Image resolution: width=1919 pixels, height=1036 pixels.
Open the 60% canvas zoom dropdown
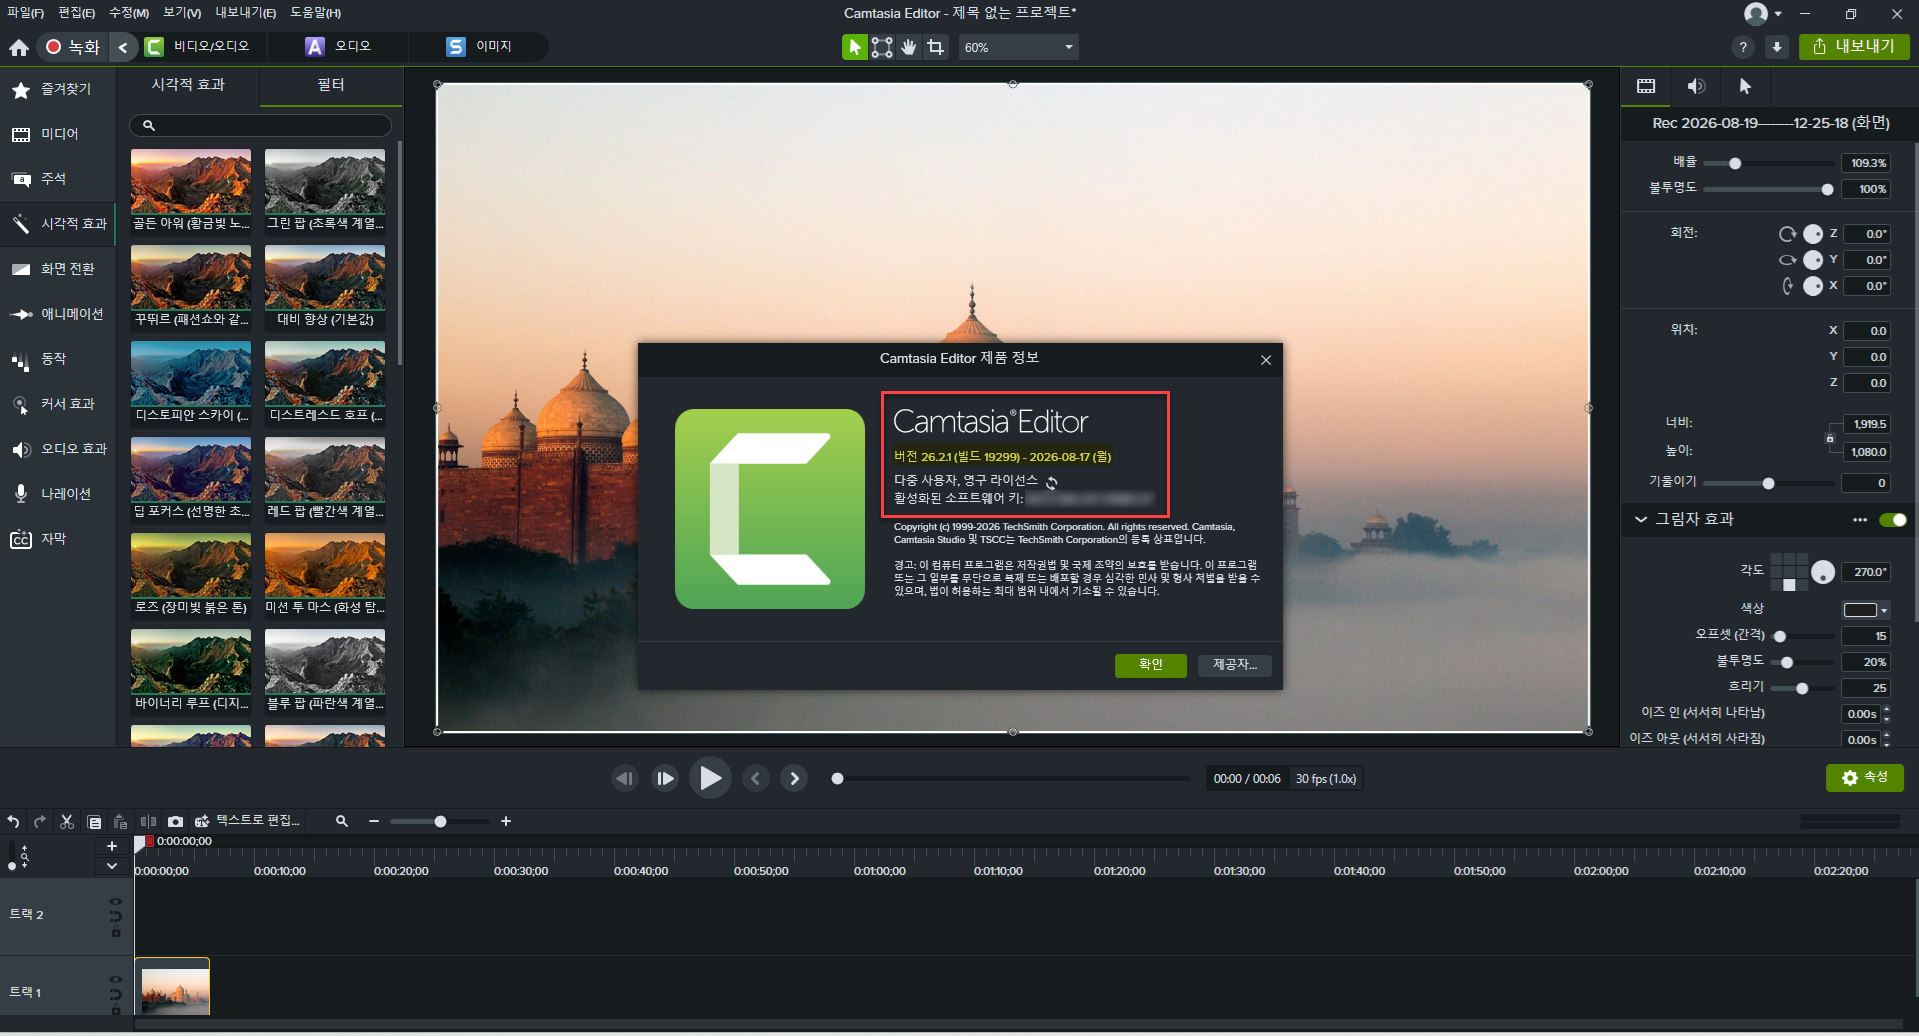click(1018, 47)
